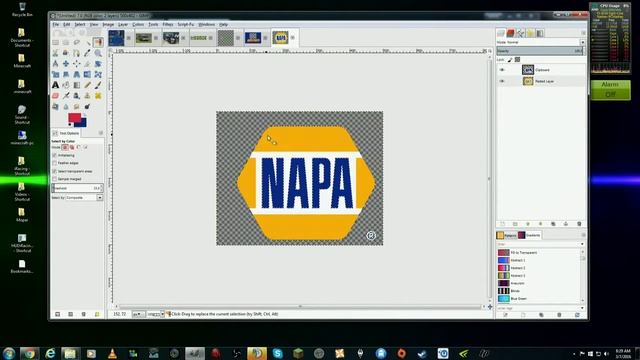The image size is (640, 360).
Task: Select the Paintbrush tool
Action: click(98, 85)
